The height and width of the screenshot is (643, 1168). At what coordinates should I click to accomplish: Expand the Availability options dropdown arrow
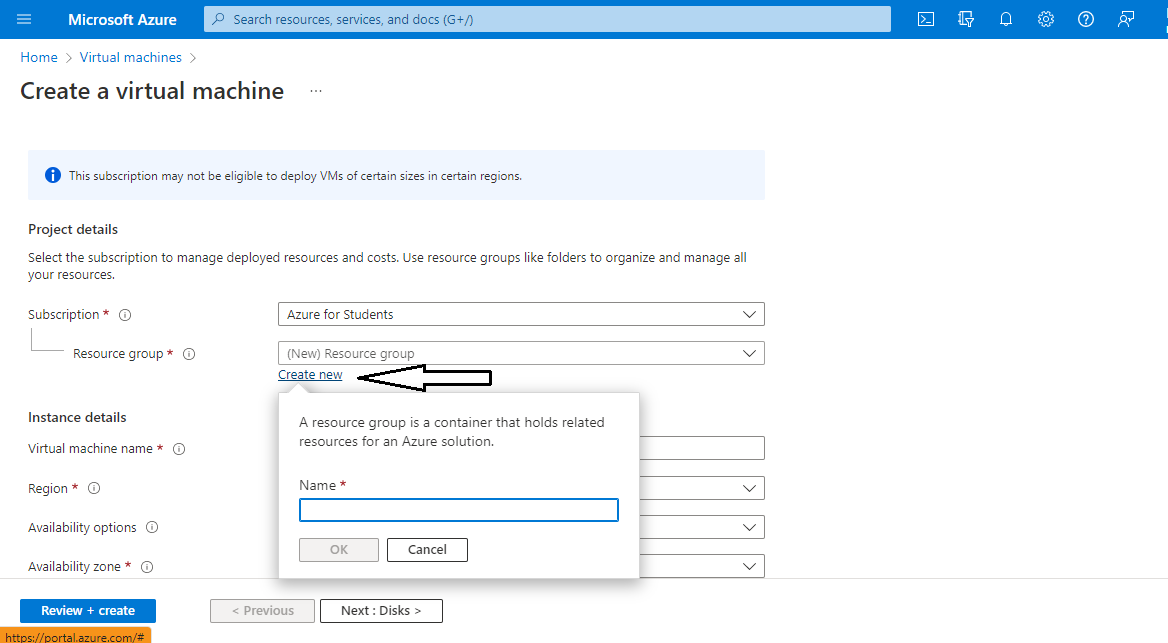tap(749, 528)
